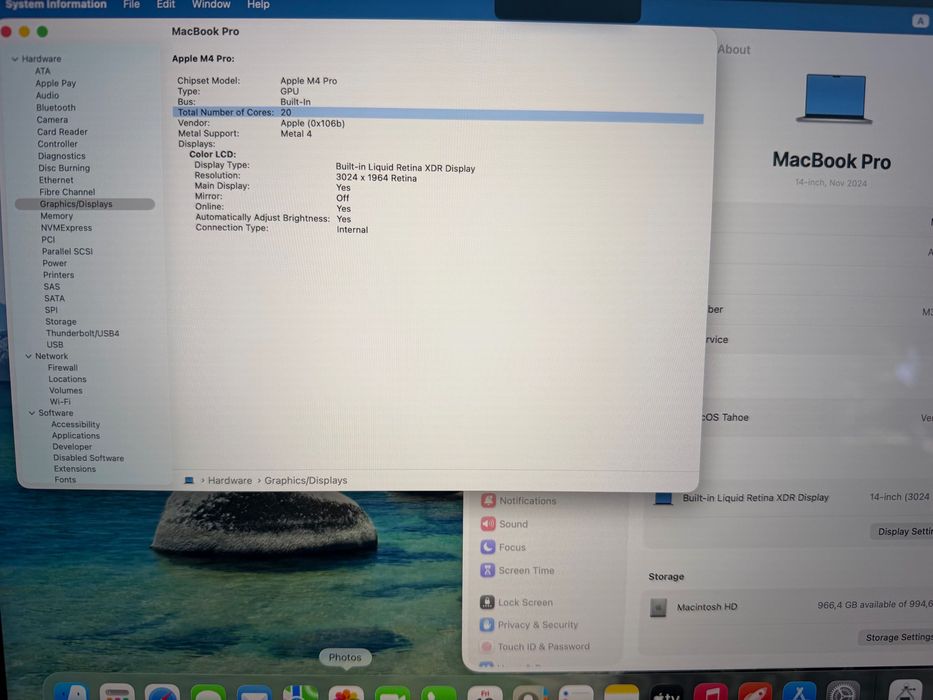Select Thunderbolt/USB4 in the sidebar
Image resolution: width=933 pixels, height=700 pixels.
pos(83,333)
